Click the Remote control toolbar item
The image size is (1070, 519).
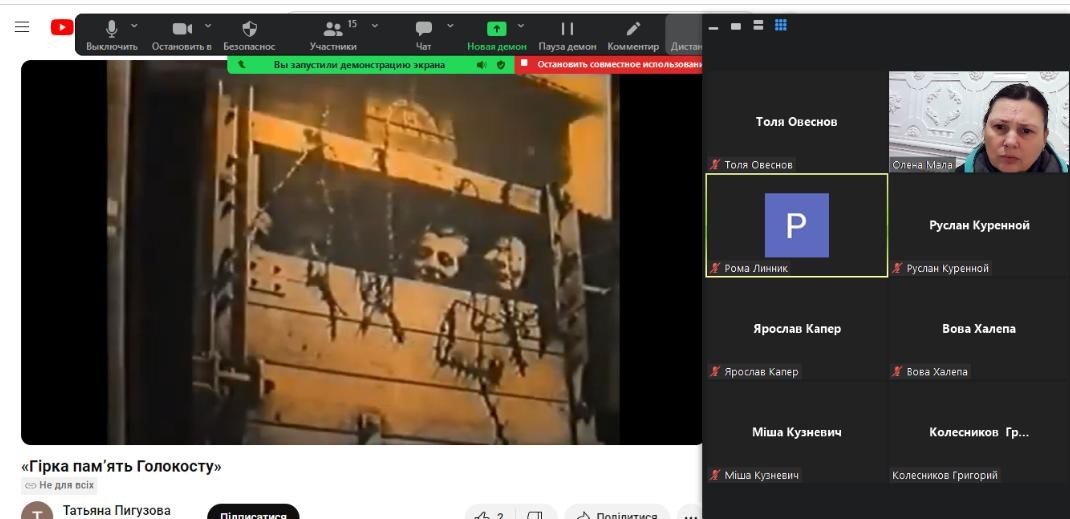coord(685,35)
